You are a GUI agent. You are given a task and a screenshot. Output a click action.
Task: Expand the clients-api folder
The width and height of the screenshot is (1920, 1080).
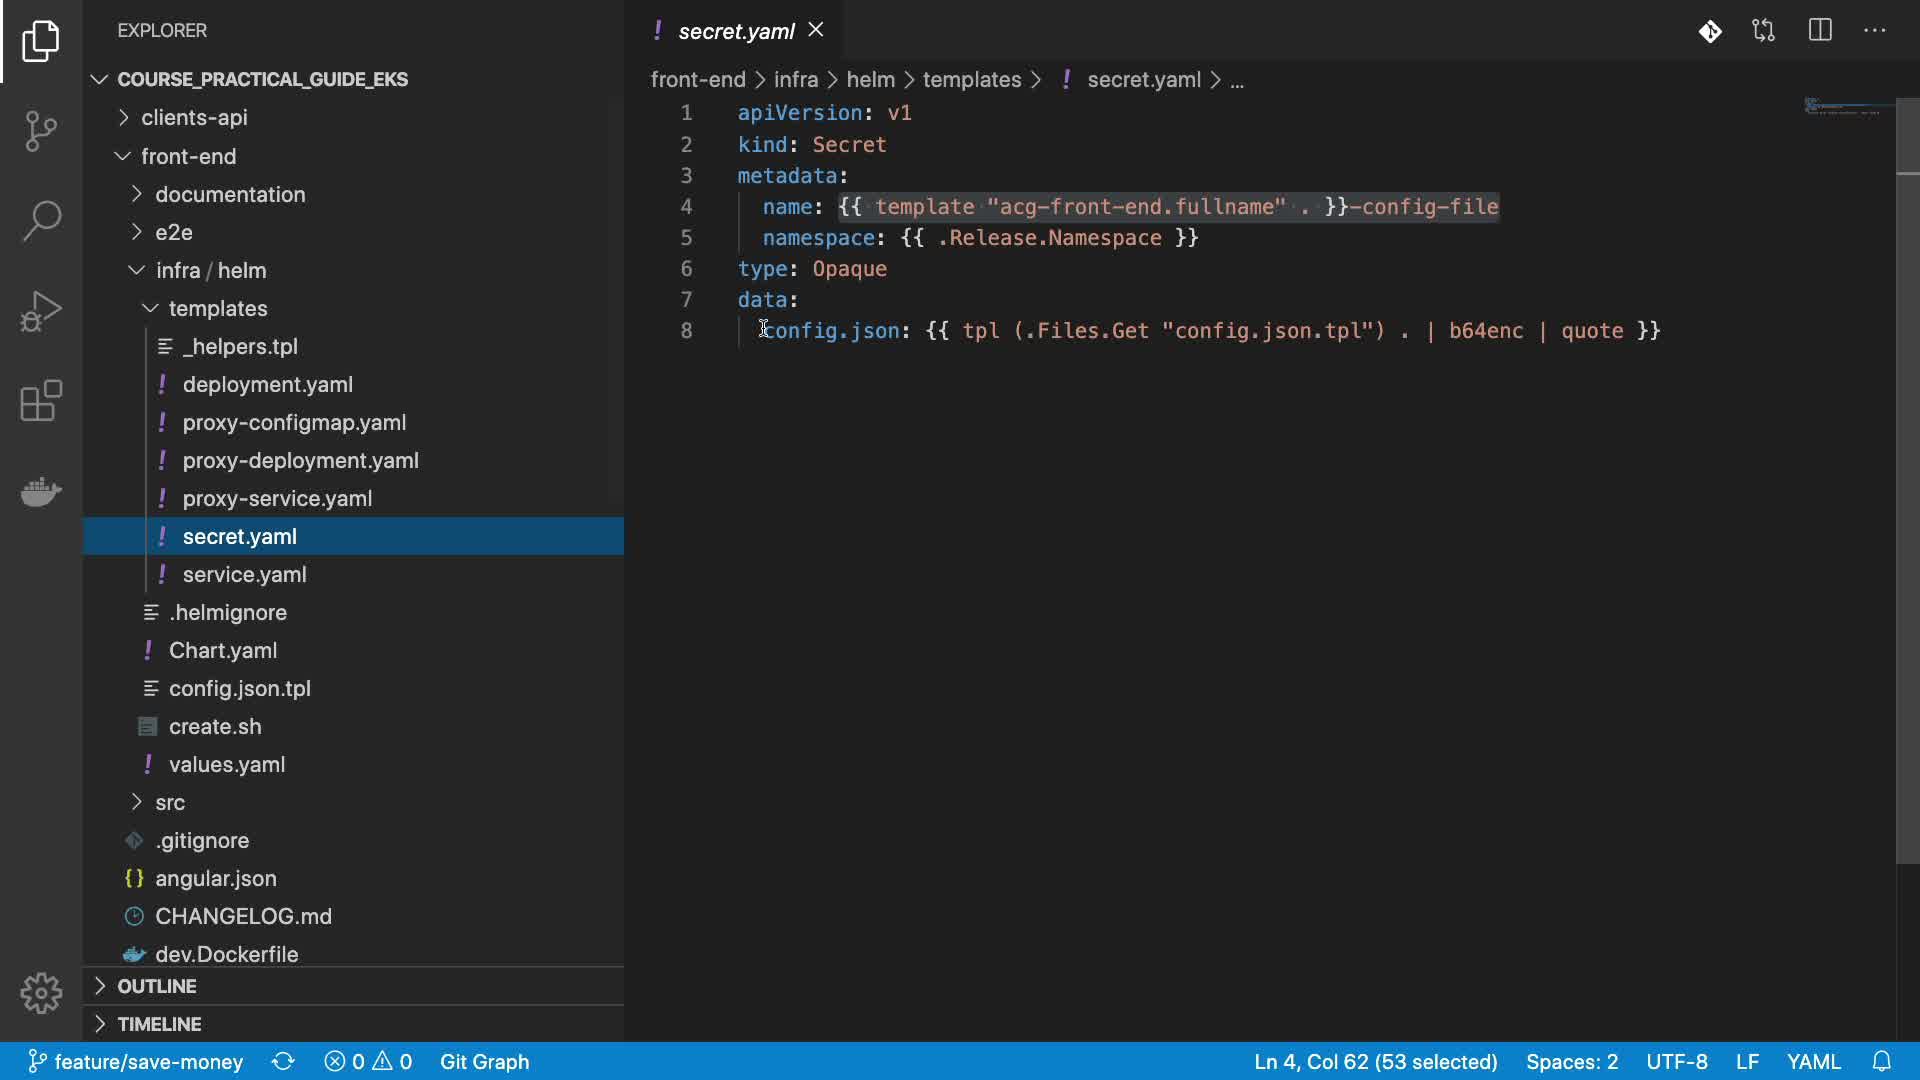click(x=194, y=117)
